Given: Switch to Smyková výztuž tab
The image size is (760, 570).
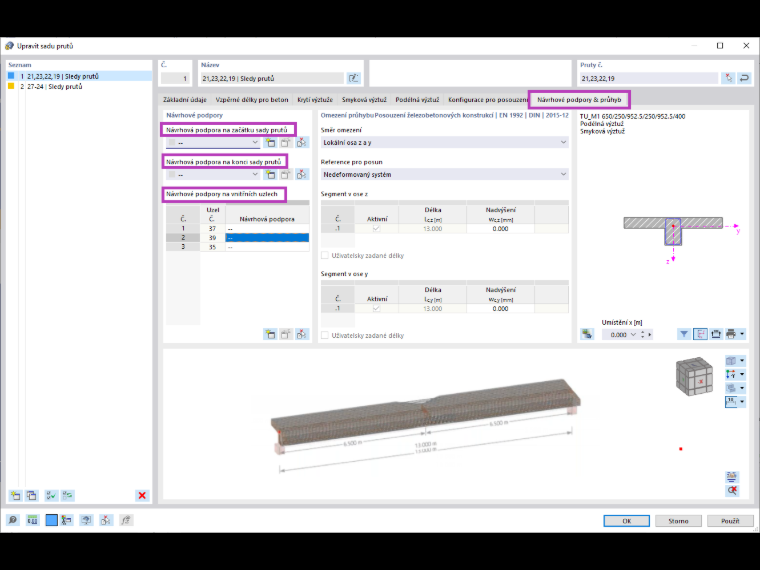Looking at the screenshot, I should (364, 100).
